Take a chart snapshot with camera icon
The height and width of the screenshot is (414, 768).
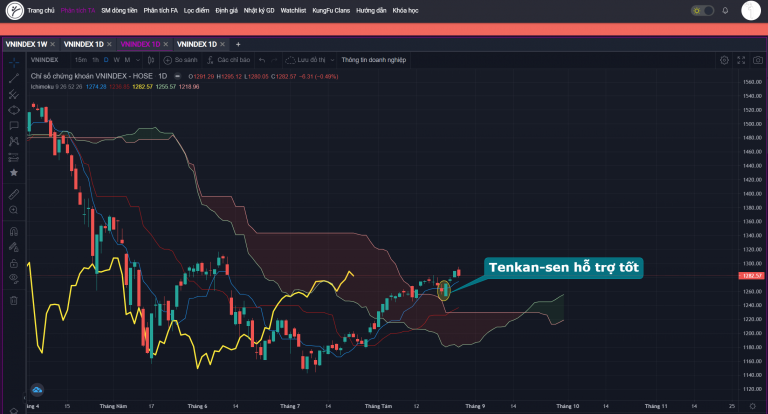pos(758,60)
